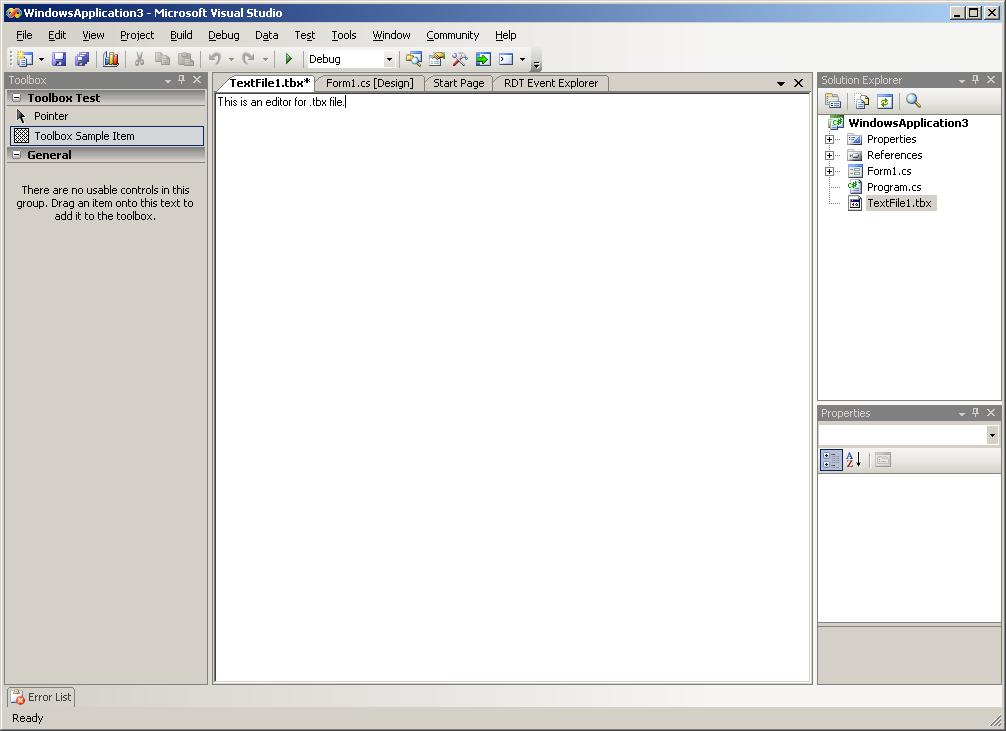Open the Debug configuration dropdown
The width and height of the screenshot is (1006, 731).
pyautogui.click(x=389, y=60)
